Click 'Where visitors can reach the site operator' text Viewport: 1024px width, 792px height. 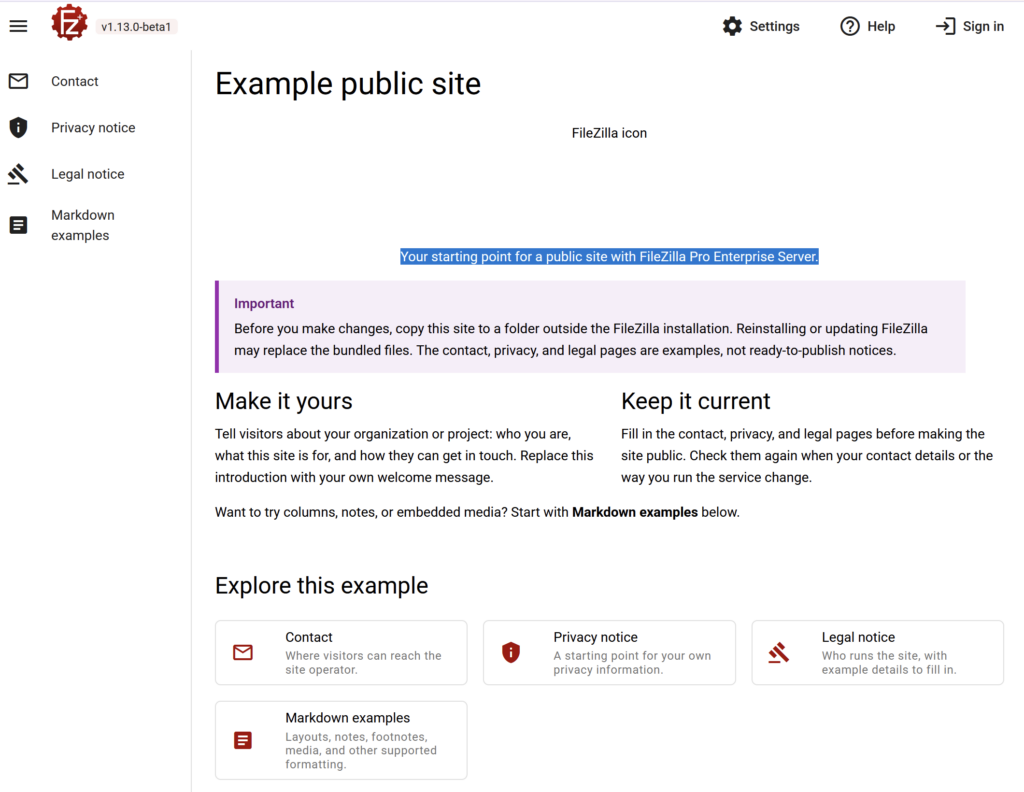point(363,663)
